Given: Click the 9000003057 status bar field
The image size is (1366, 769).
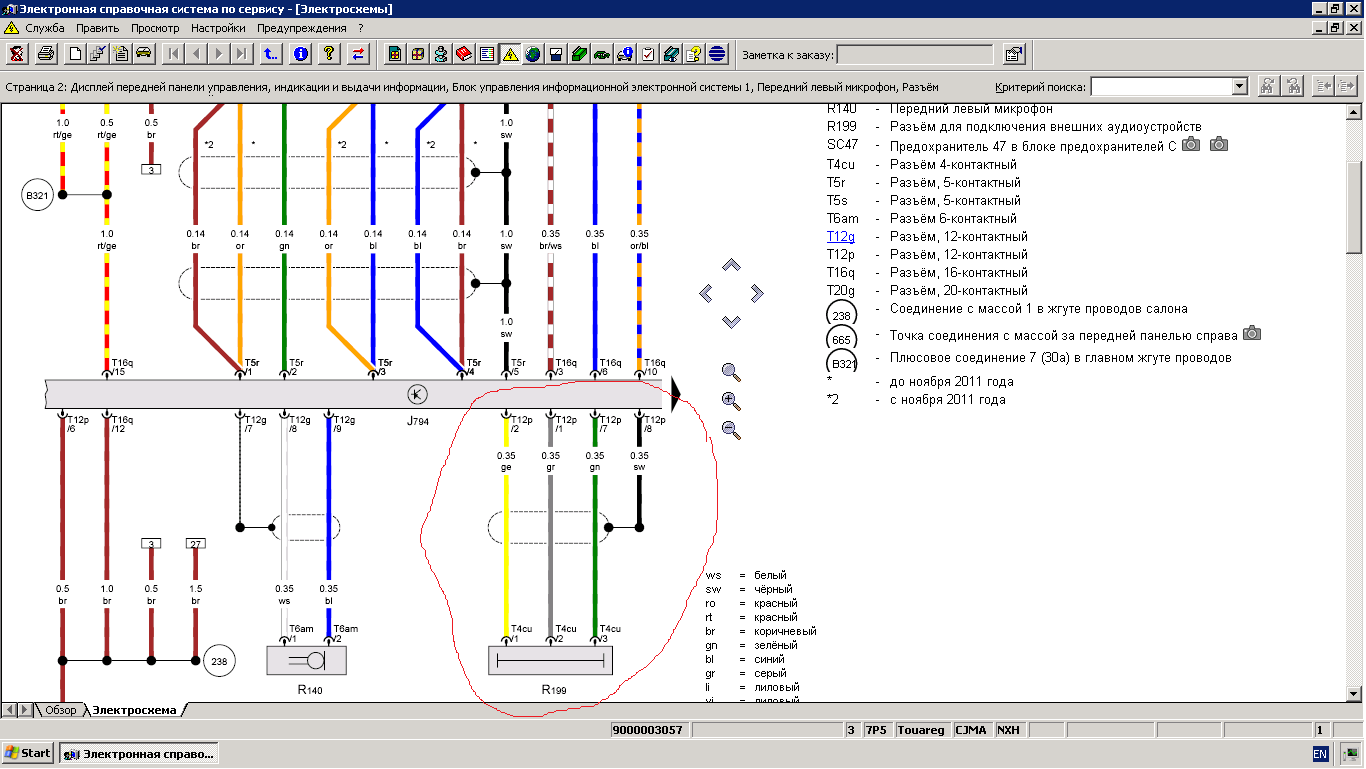Looking at the screenshot, I should click(x=648, y=730).
